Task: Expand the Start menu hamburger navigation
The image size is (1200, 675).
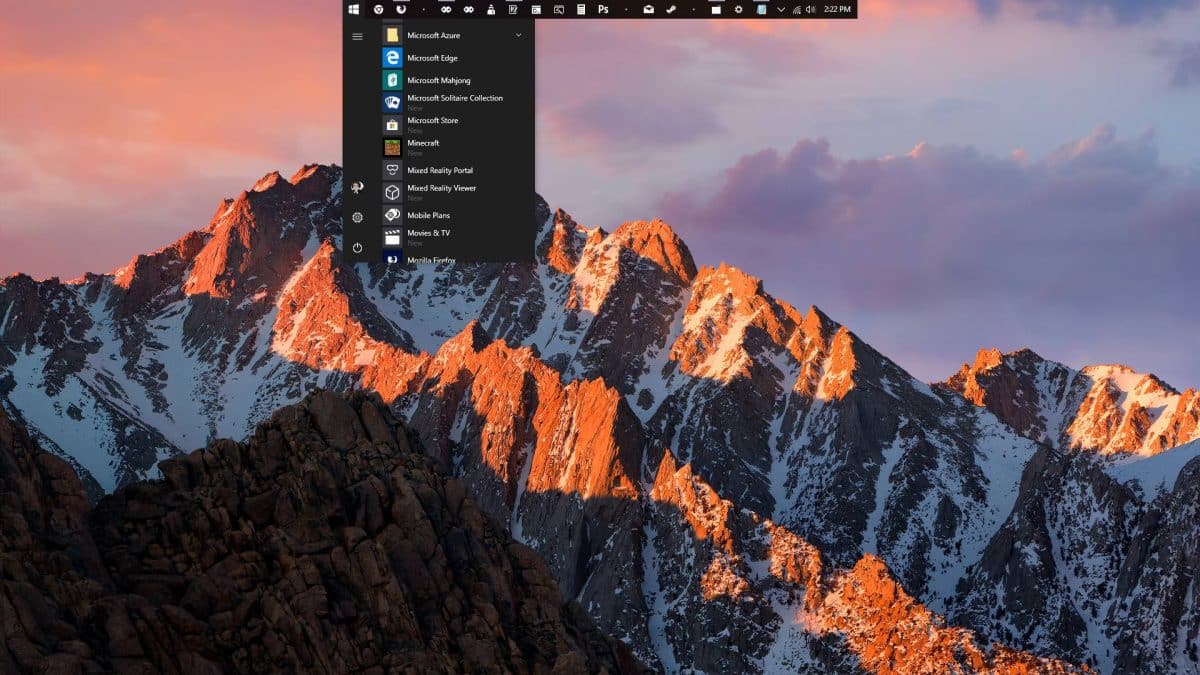Action: pos(357,36)
